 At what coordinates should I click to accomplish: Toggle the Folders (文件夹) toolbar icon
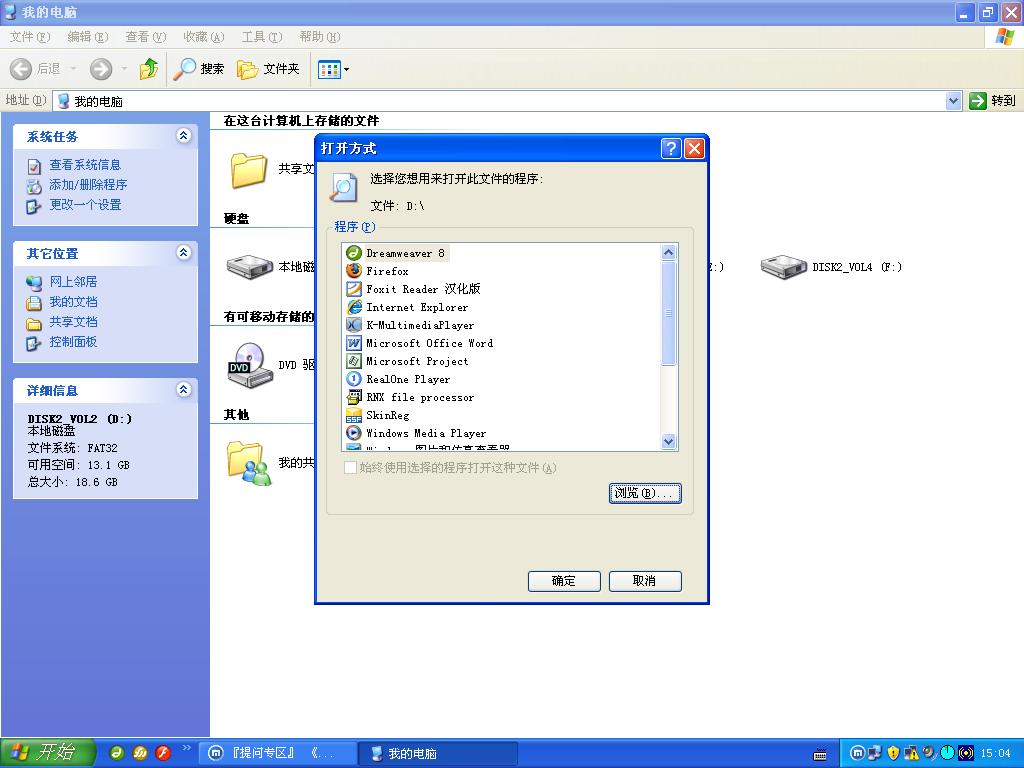click(247, 69)
